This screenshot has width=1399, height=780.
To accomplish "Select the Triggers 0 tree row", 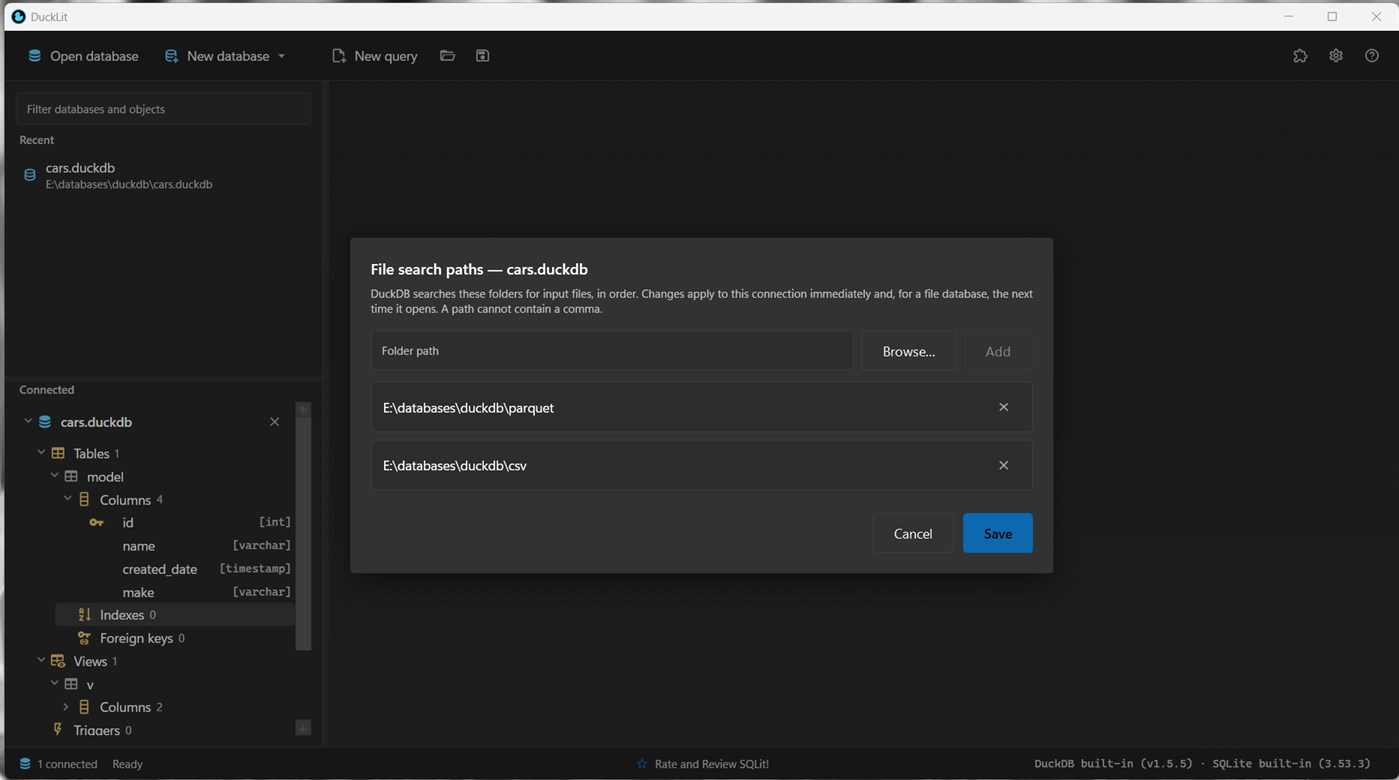I will 160,730.
